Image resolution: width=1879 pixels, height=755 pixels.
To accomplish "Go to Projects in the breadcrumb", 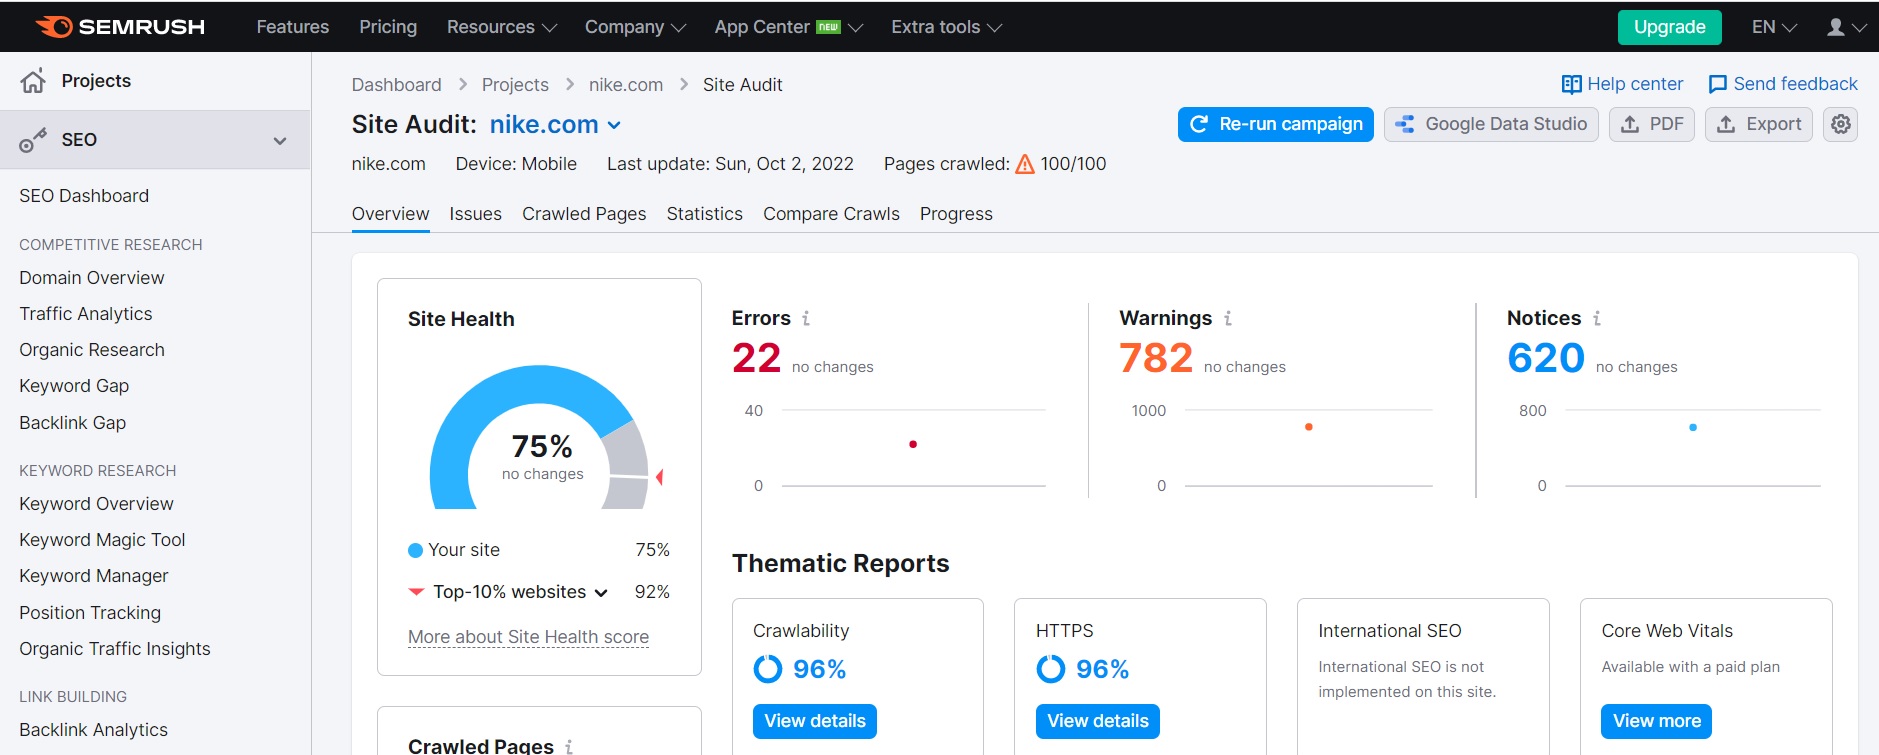I will (515, 85).
